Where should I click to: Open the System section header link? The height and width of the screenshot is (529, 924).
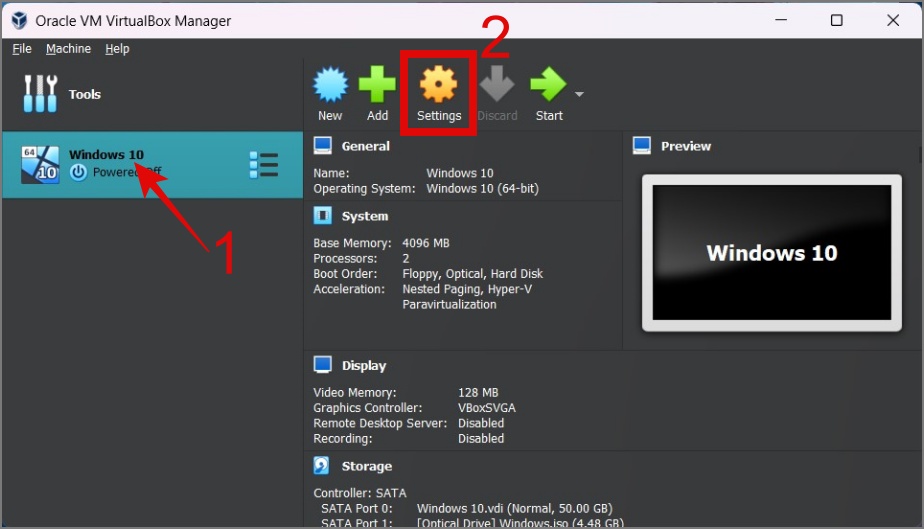(x=365, y=216)
